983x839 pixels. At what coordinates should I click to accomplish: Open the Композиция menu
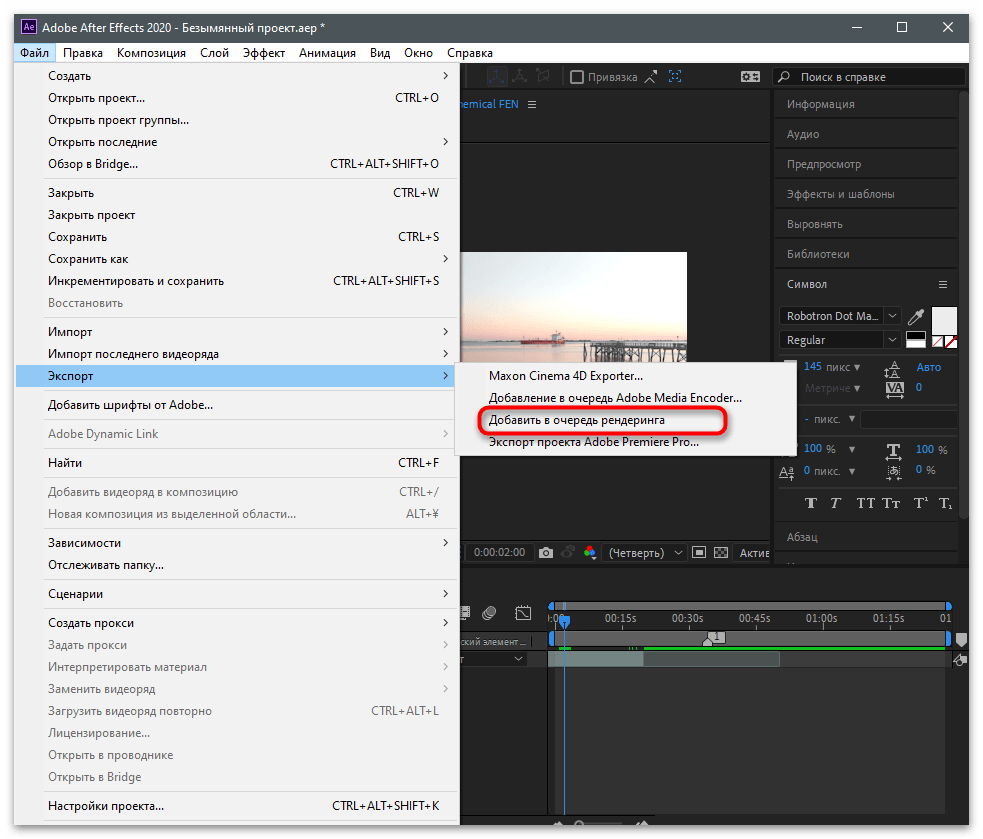pyautogui.click(x=151, y=53)
